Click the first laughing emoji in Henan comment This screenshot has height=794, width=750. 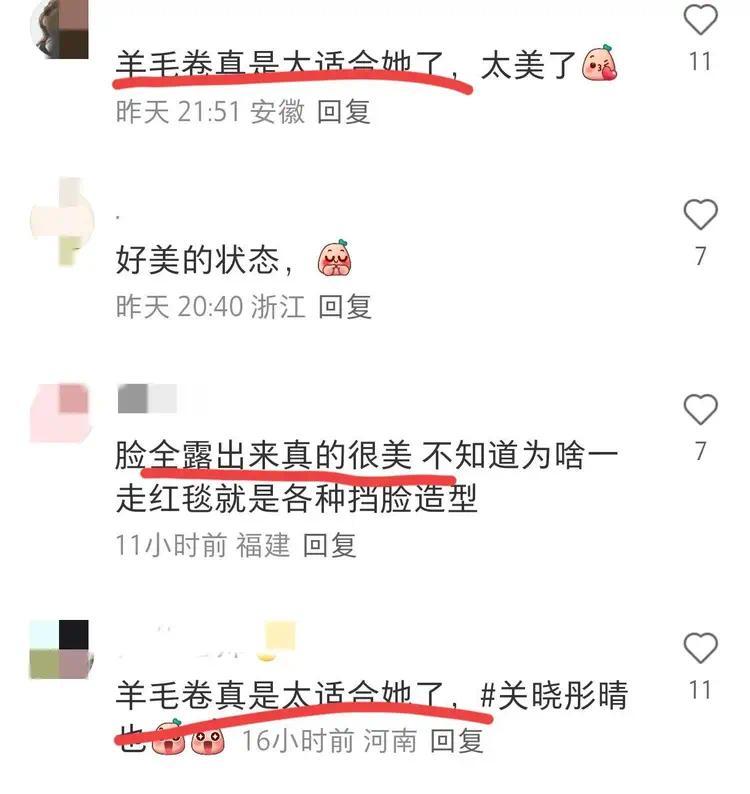(168, 737)
